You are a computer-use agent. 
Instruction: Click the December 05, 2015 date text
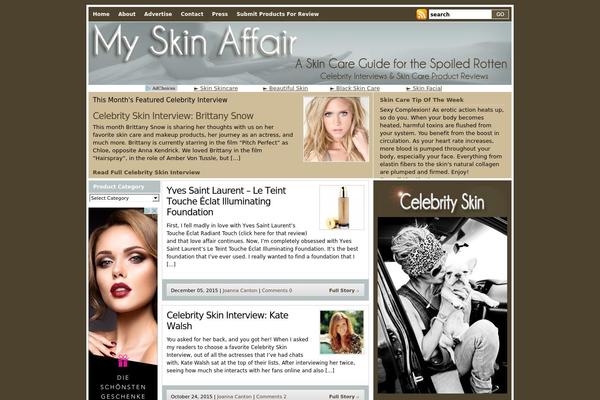[194, 291]
